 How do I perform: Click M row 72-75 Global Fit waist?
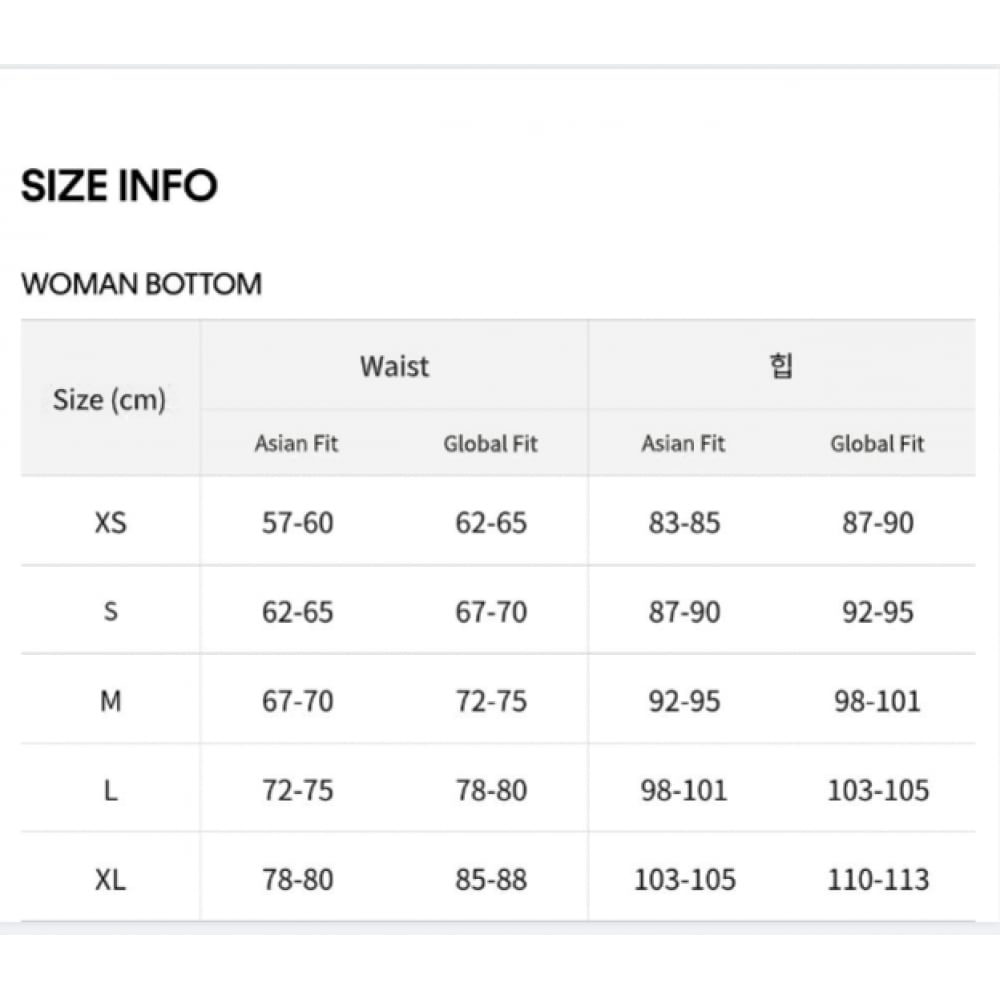[x=491, y=701]
